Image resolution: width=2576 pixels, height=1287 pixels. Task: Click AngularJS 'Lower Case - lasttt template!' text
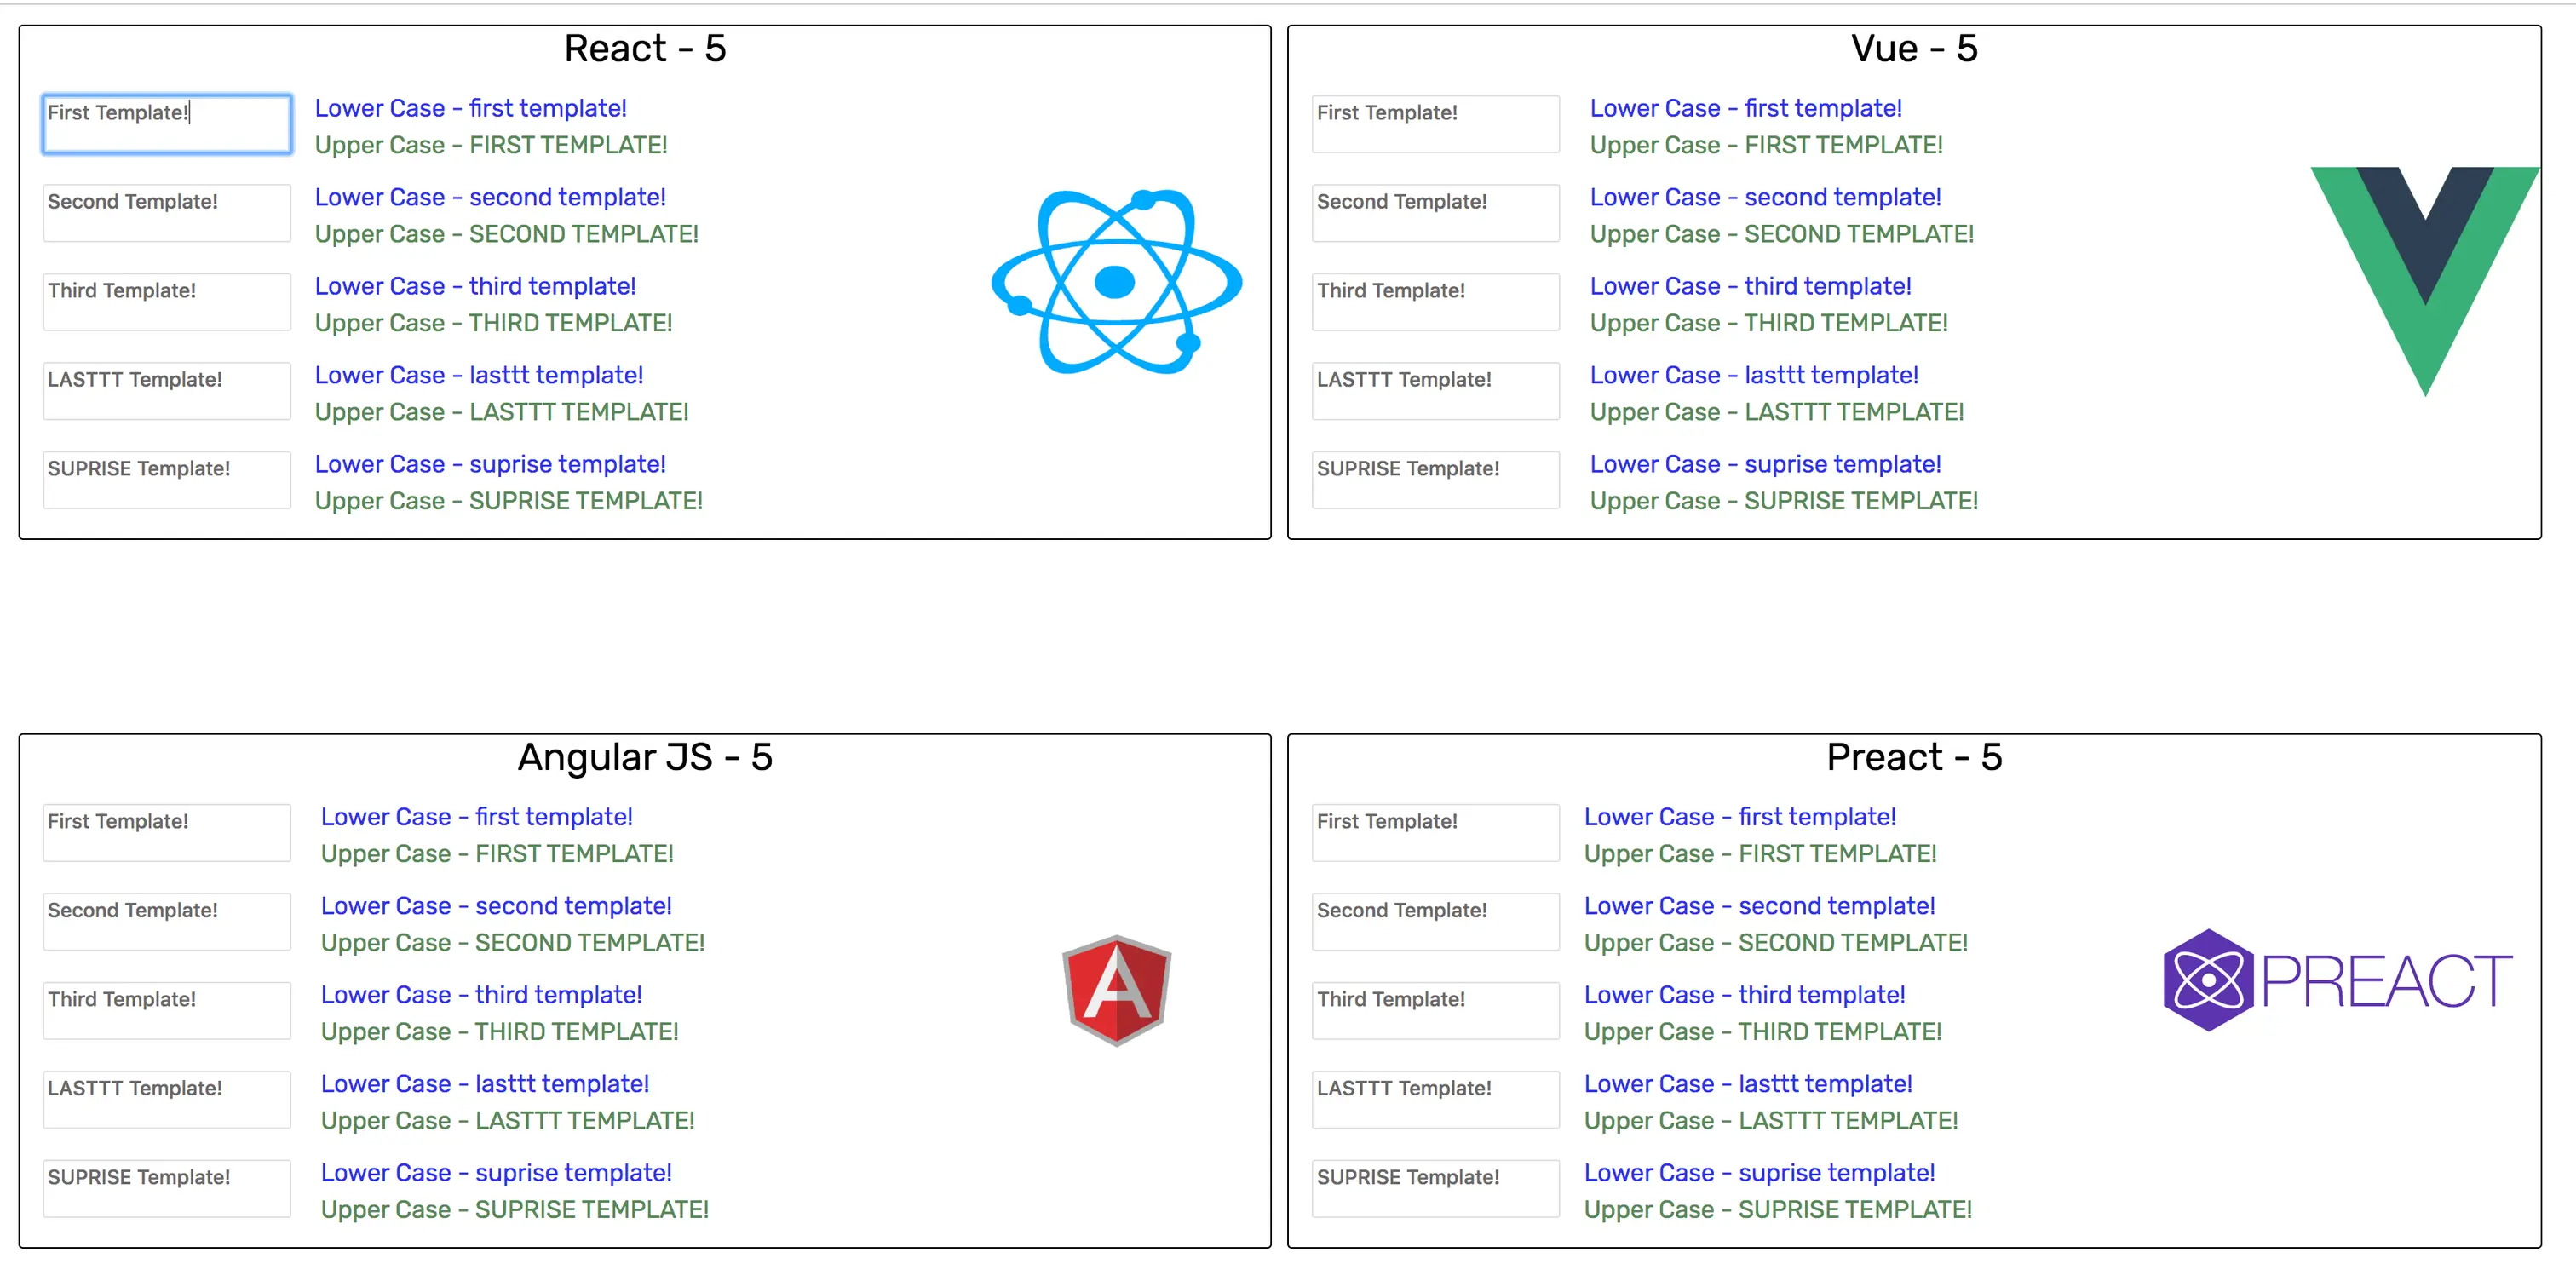[x=485, y=1084]
